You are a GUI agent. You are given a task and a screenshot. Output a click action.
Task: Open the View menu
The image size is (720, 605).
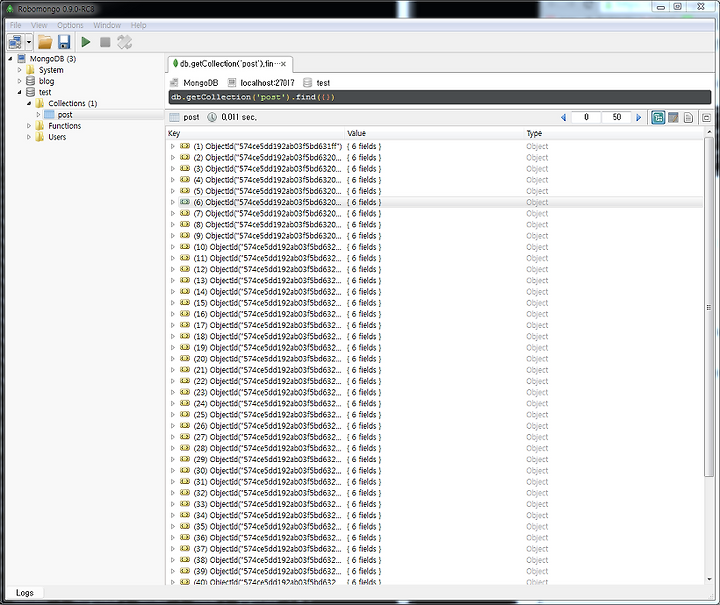39,25
